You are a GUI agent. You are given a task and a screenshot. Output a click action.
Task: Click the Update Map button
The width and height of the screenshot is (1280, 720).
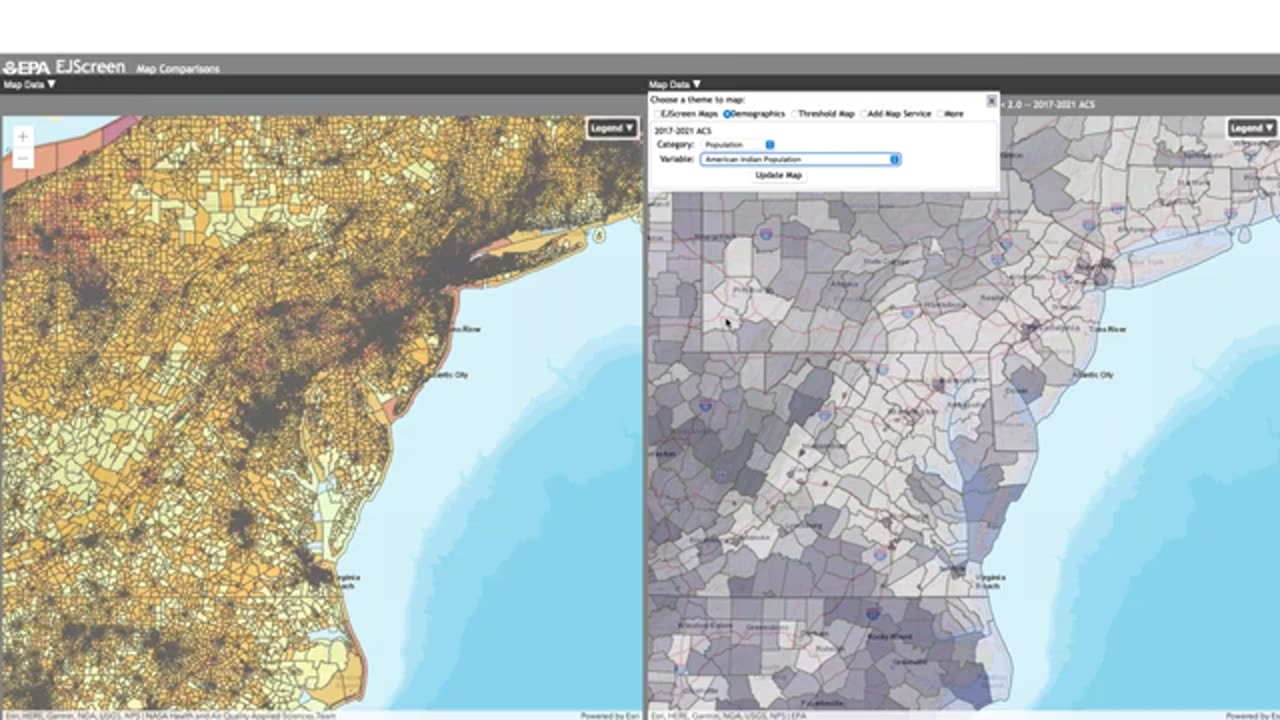(778, 175)
